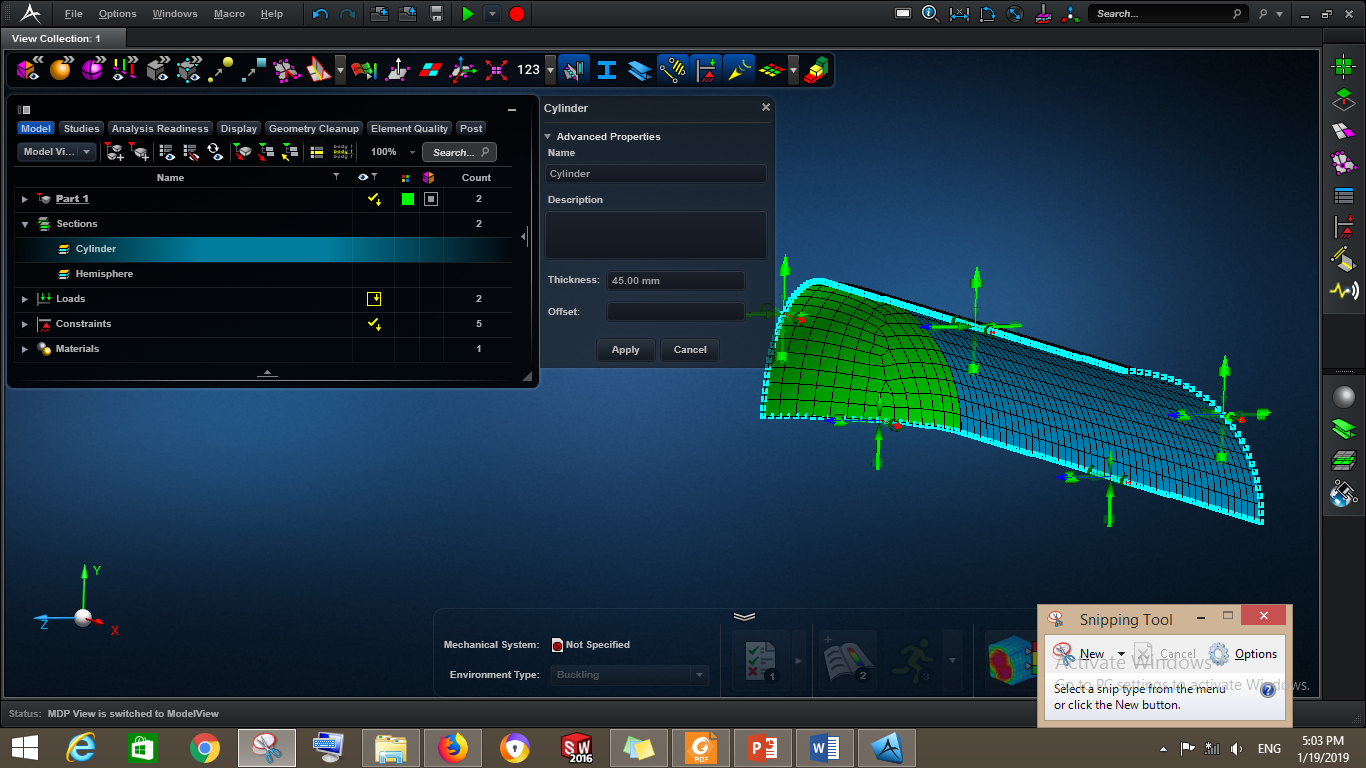Image resolution: width=1366 pixels, height=768 pixels.
Task: Collapse the Advanced Properties section
Action: point(548,137)
